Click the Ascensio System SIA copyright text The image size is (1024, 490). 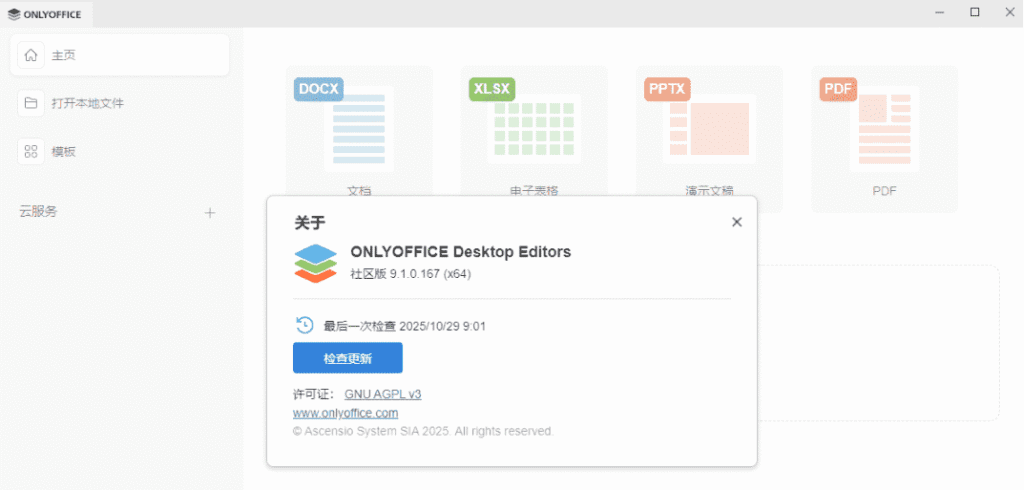pos(423,431)
